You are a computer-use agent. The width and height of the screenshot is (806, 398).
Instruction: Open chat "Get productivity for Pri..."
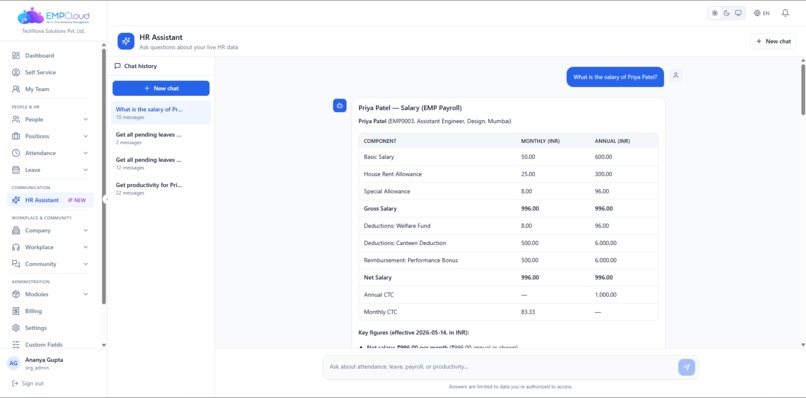pyautogui.click(x=161, y=188)
